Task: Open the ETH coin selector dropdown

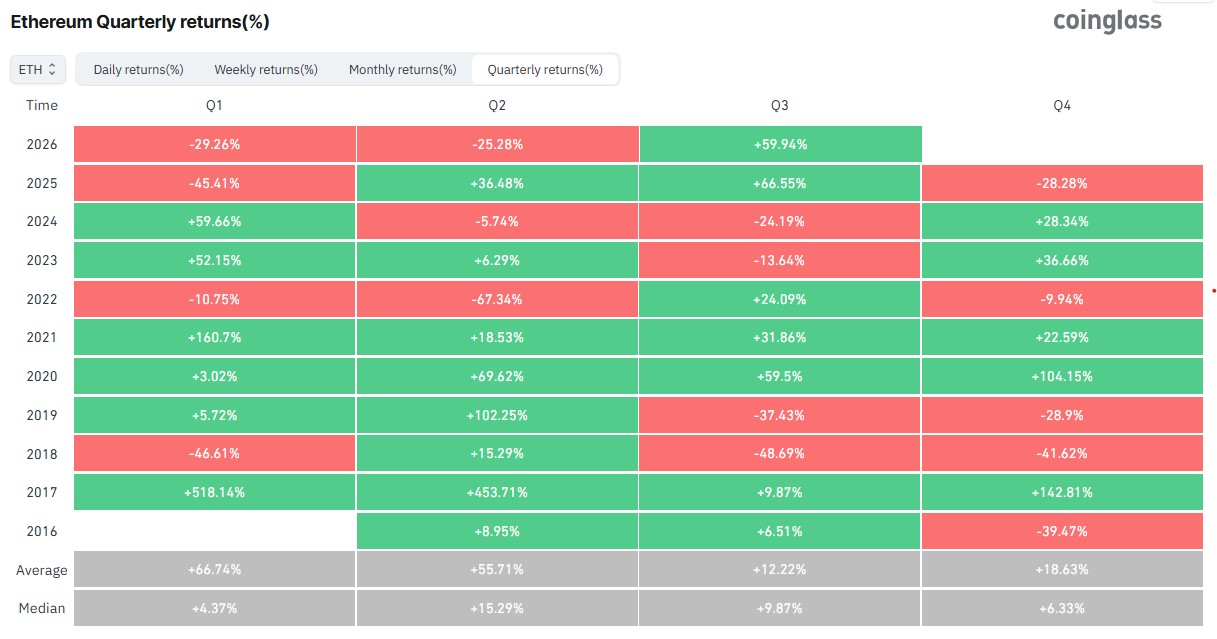Action: pos(39,70)
